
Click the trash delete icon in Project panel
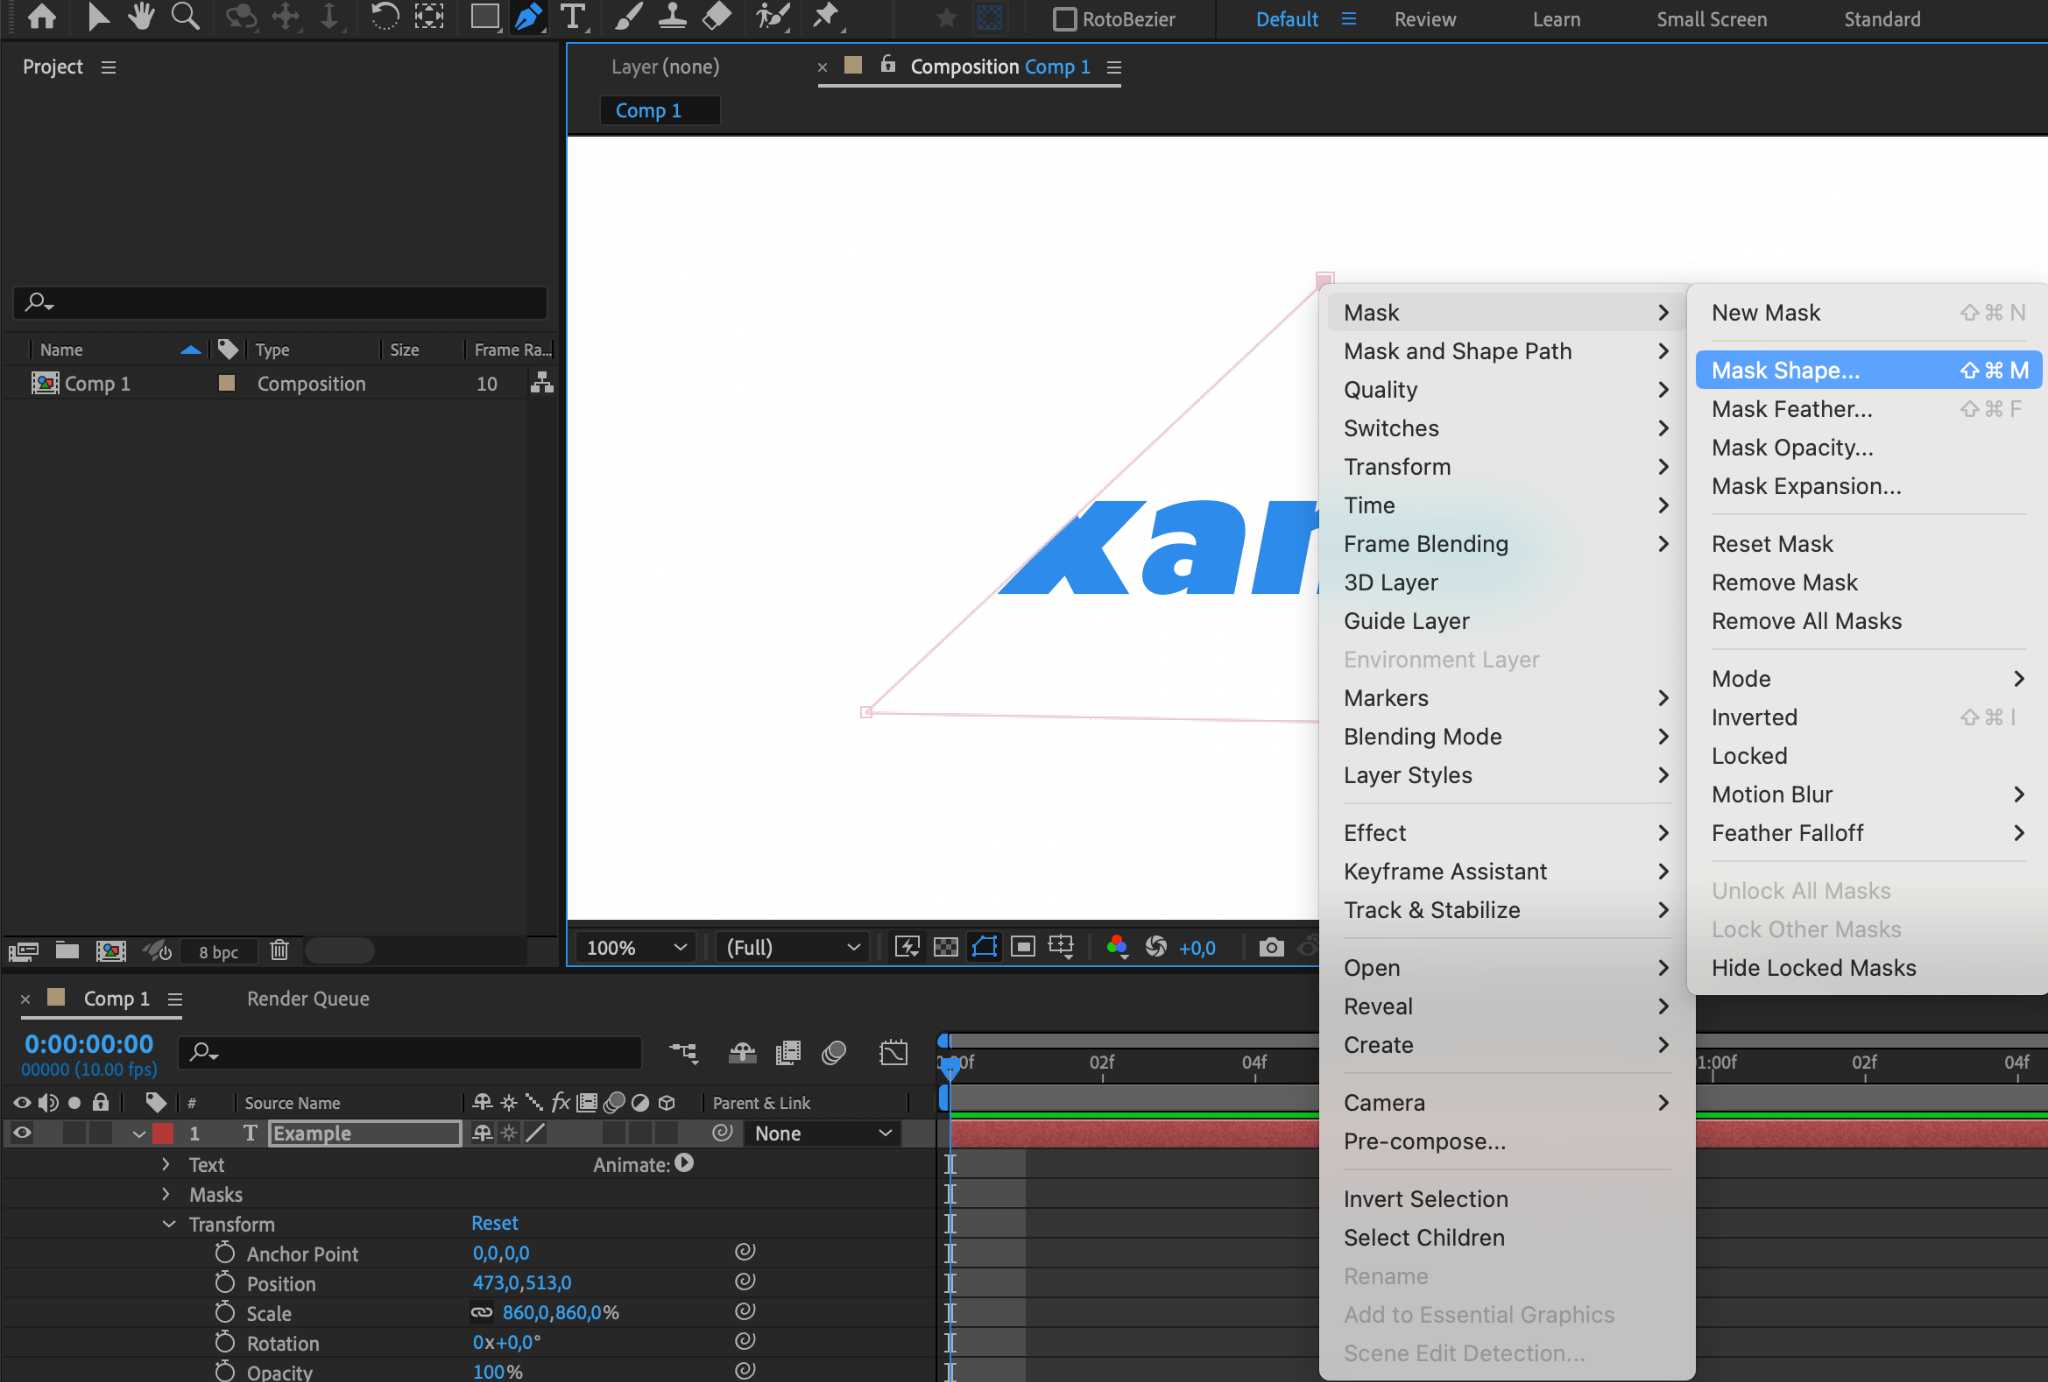coord(279,950)
